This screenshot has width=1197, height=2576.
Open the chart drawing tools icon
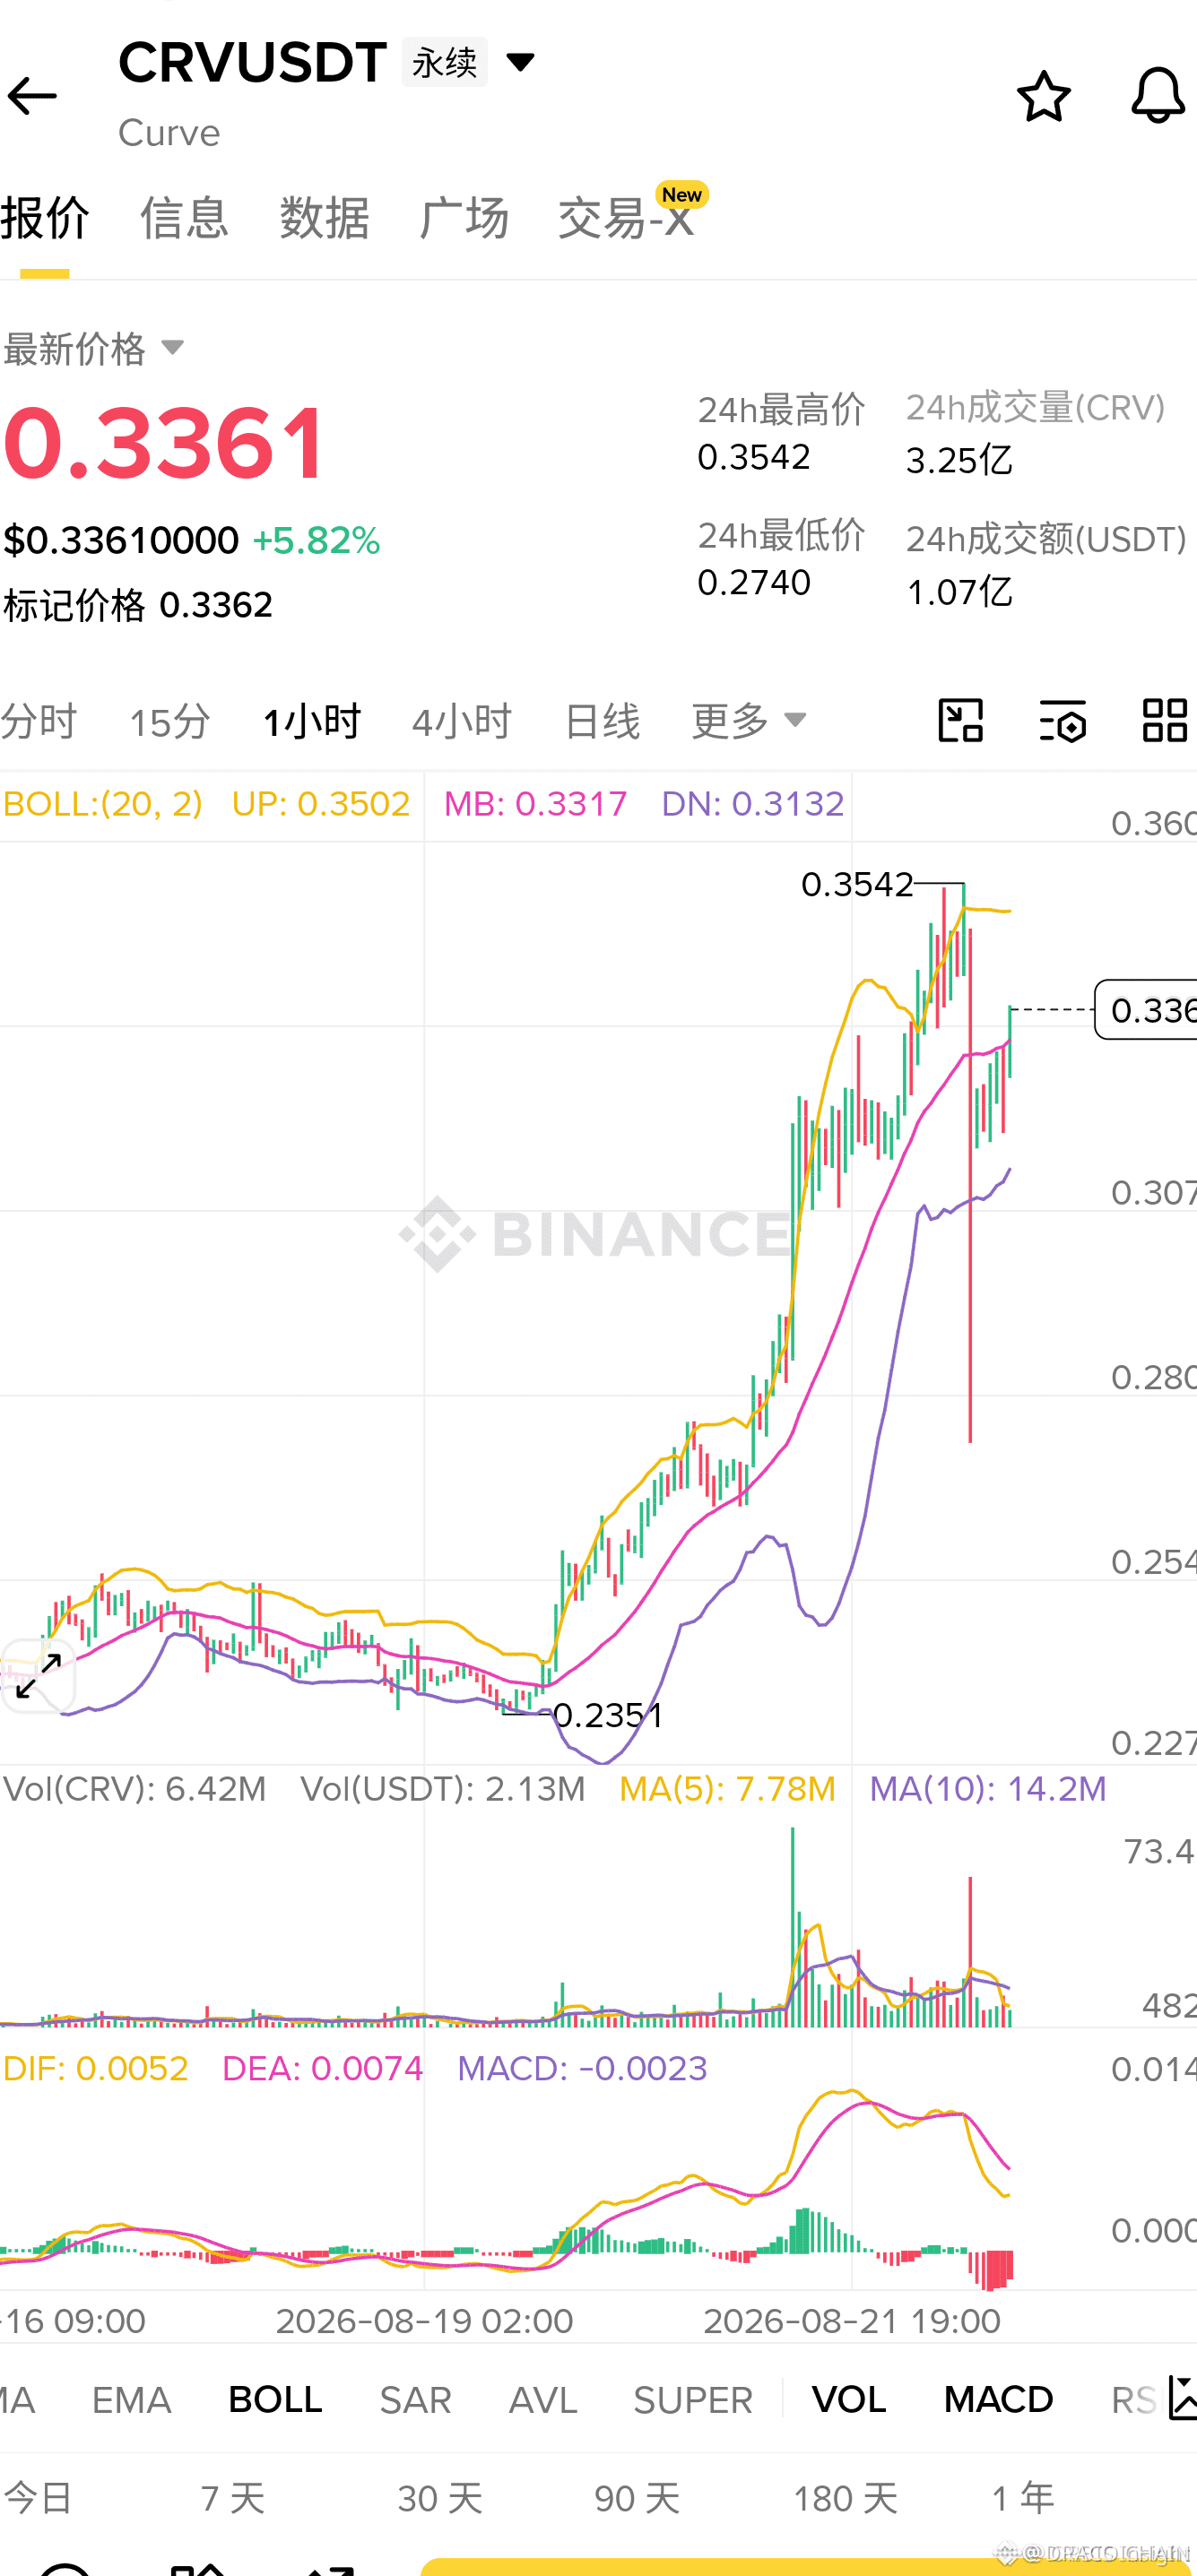coord(960,720)
